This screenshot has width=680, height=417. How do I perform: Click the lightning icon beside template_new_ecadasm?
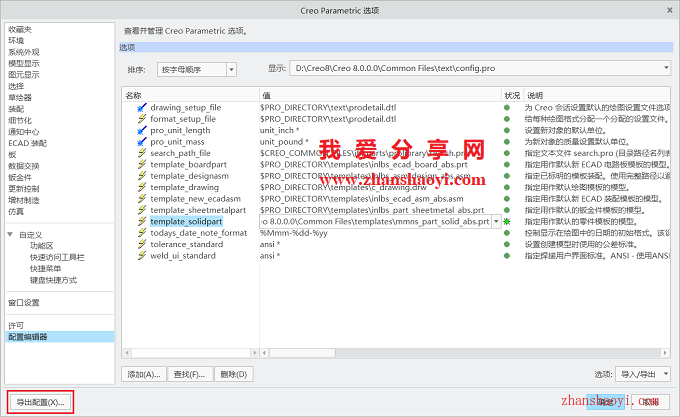point(141,199)
